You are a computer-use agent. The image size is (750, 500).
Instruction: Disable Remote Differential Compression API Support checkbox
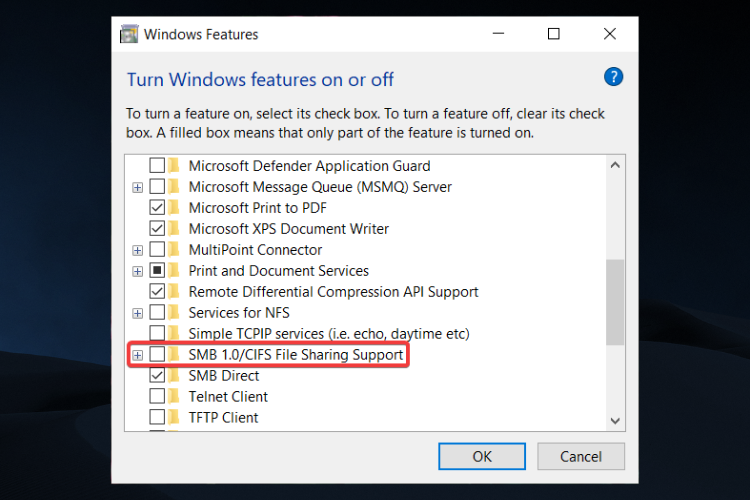pos(157,292)
